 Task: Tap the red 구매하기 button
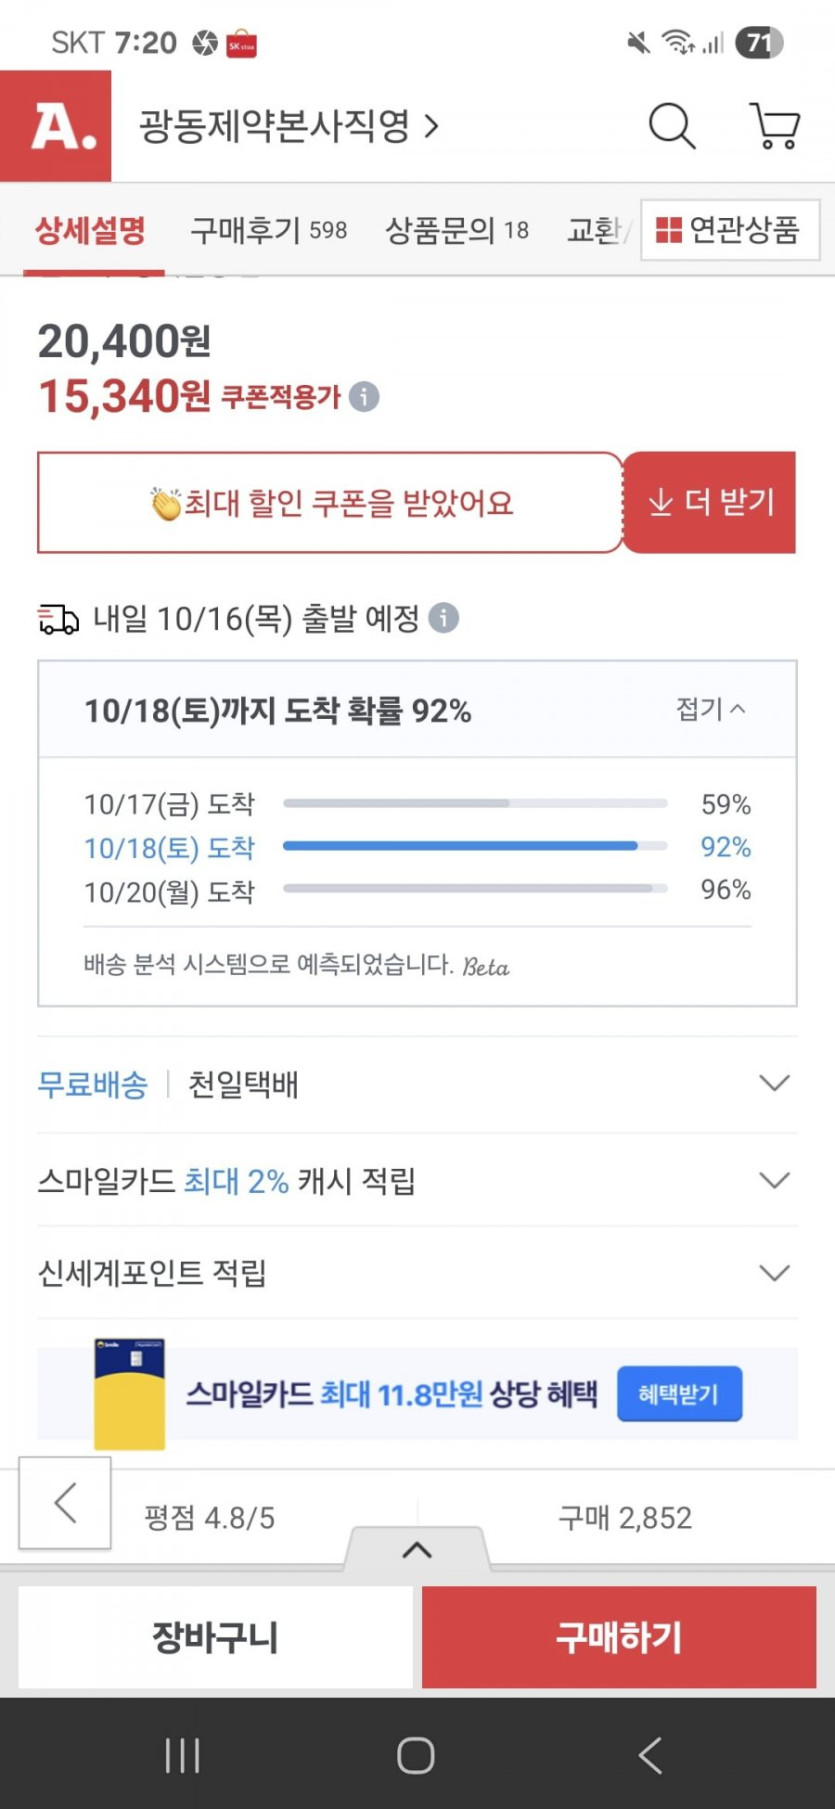619,1637
